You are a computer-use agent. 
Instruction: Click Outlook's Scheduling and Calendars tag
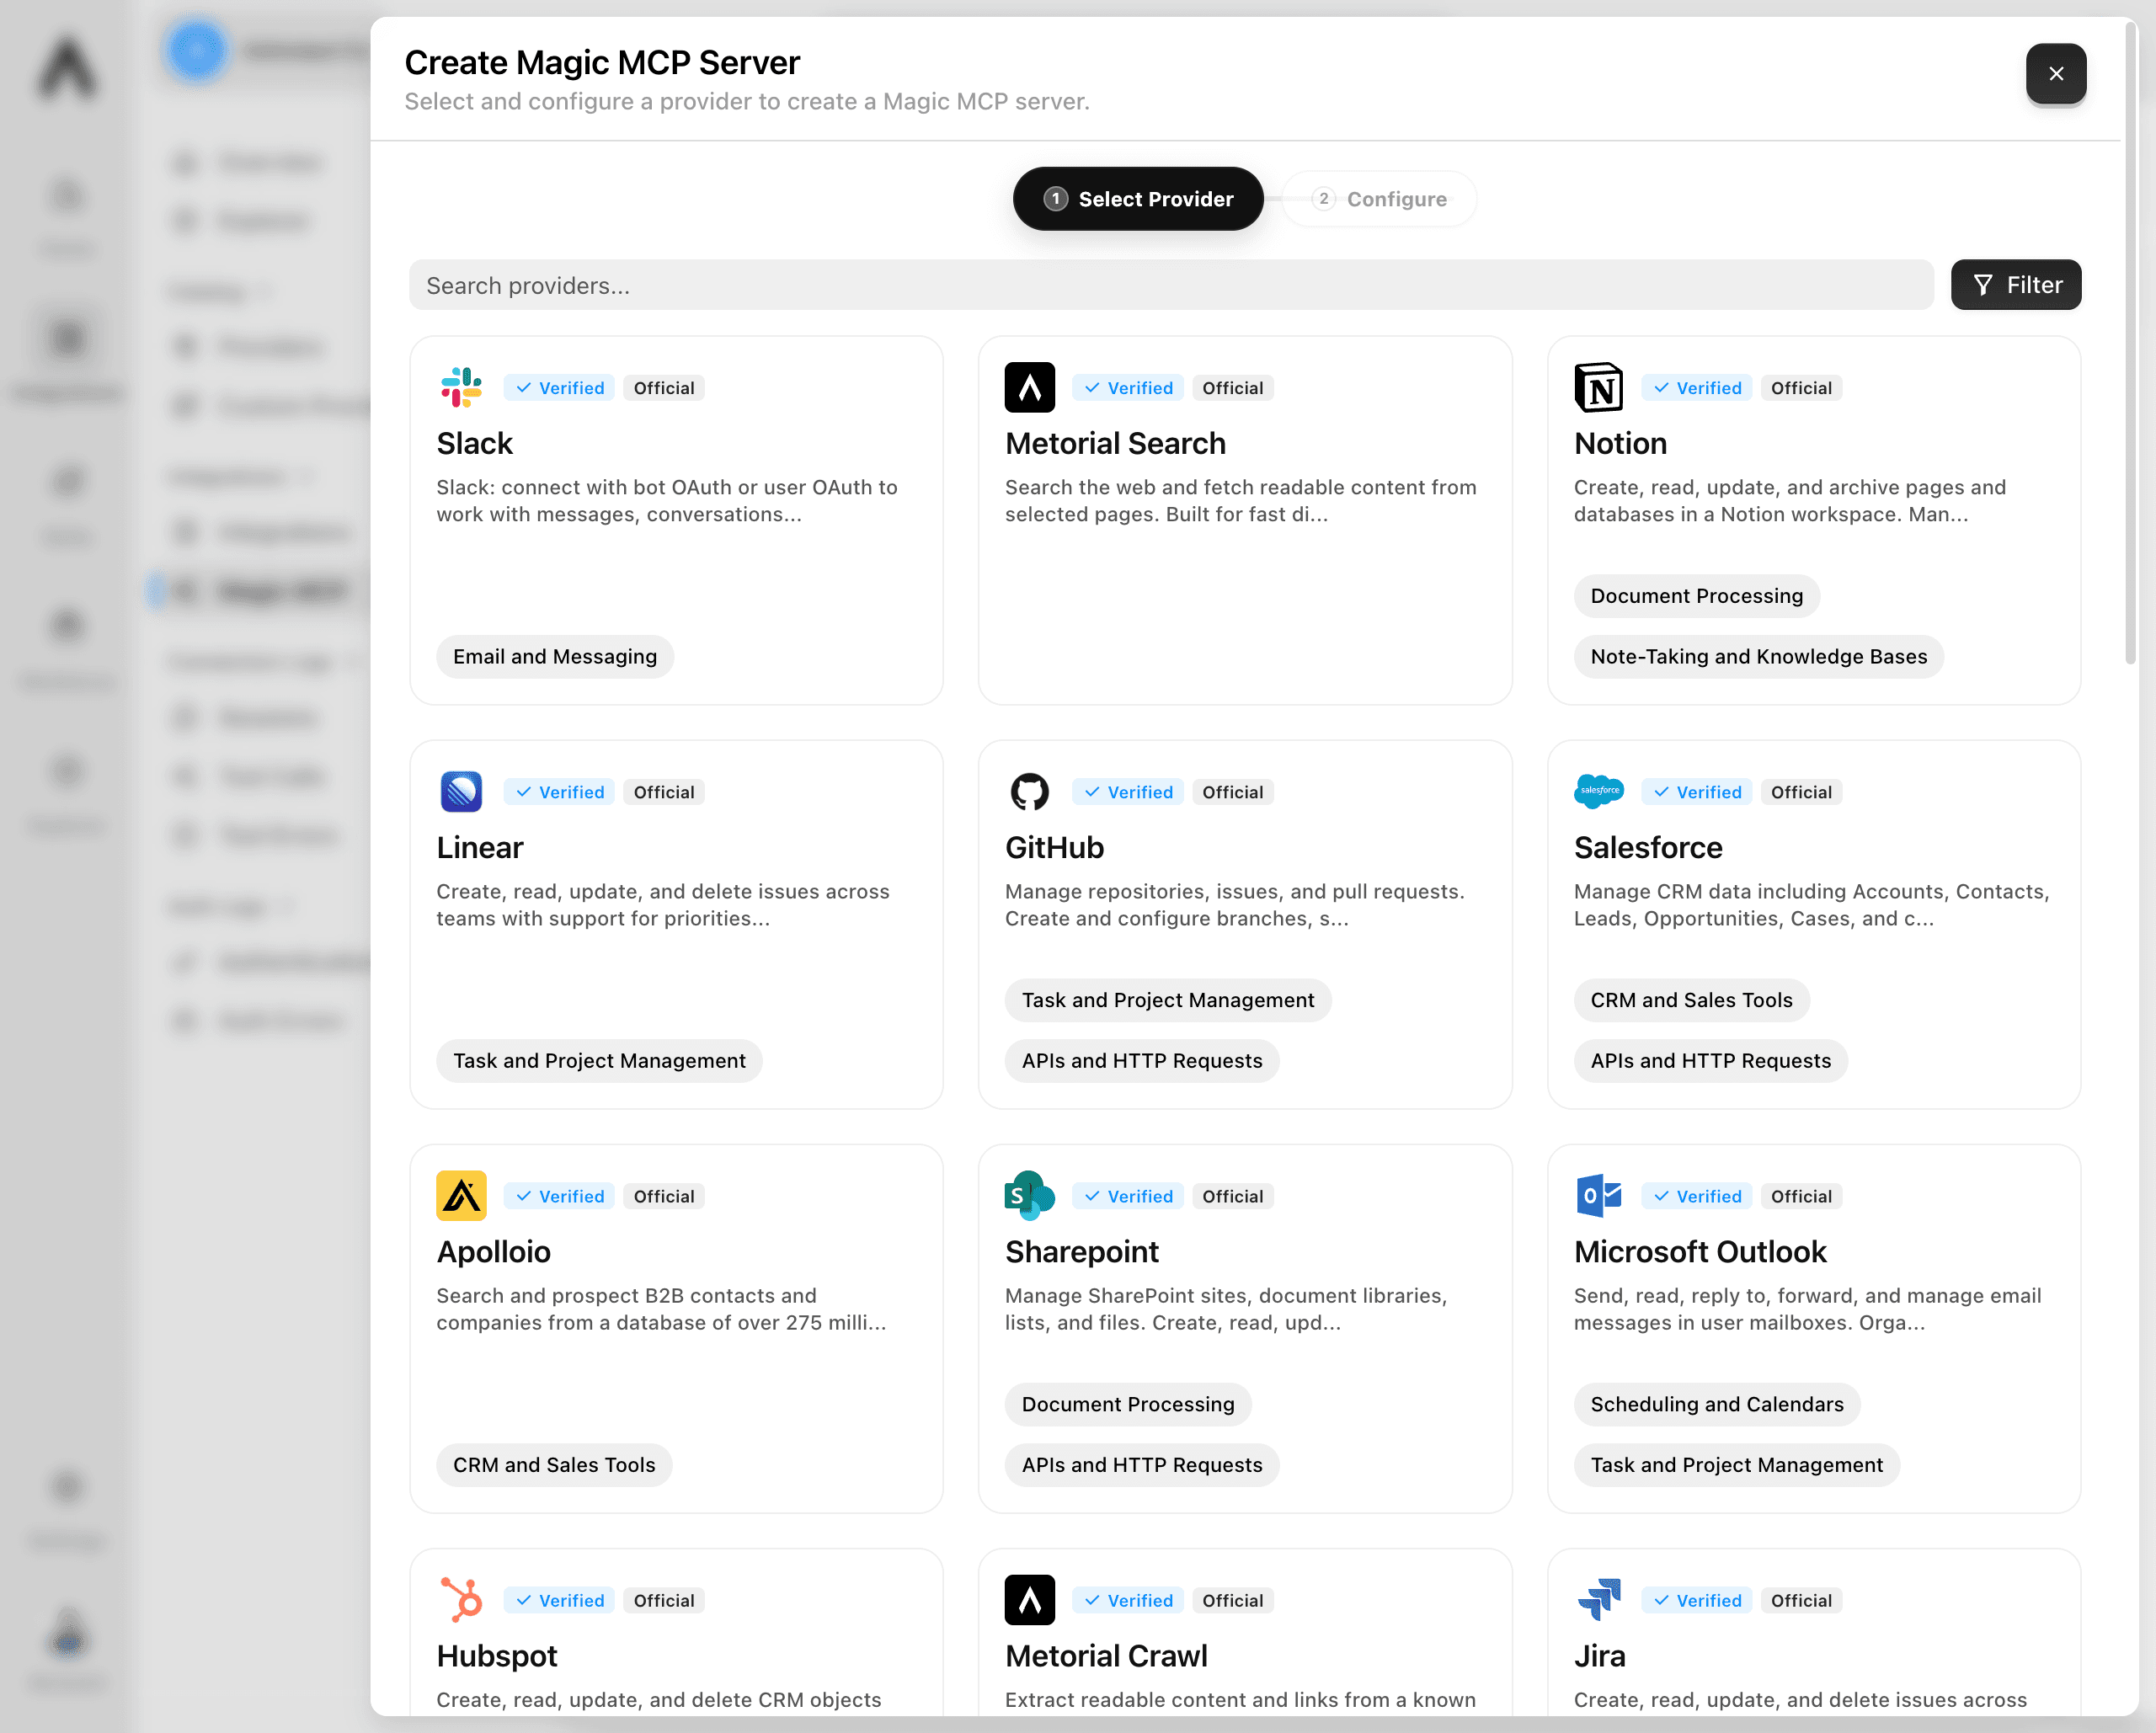pos(1716,1403)
